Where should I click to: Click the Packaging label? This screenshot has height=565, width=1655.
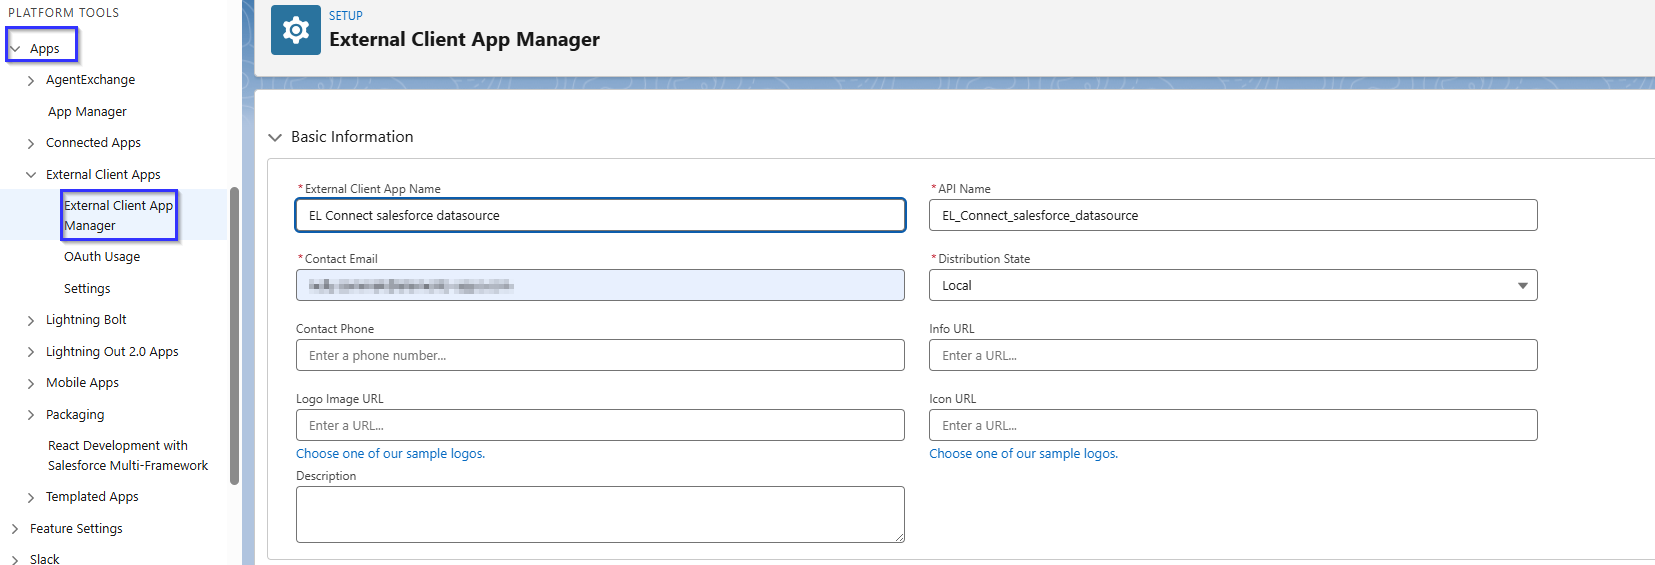(75, 415)
